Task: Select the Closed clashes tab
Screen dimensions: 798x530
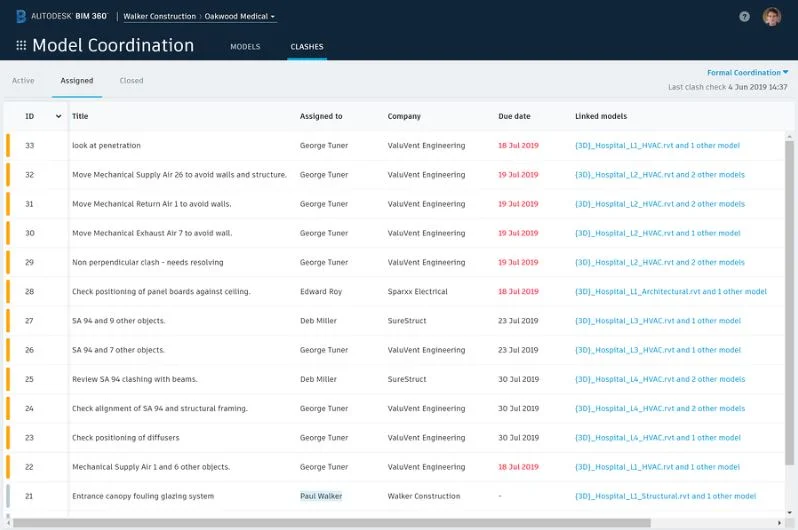Action: pyautogui.click(x=131, y=80)
